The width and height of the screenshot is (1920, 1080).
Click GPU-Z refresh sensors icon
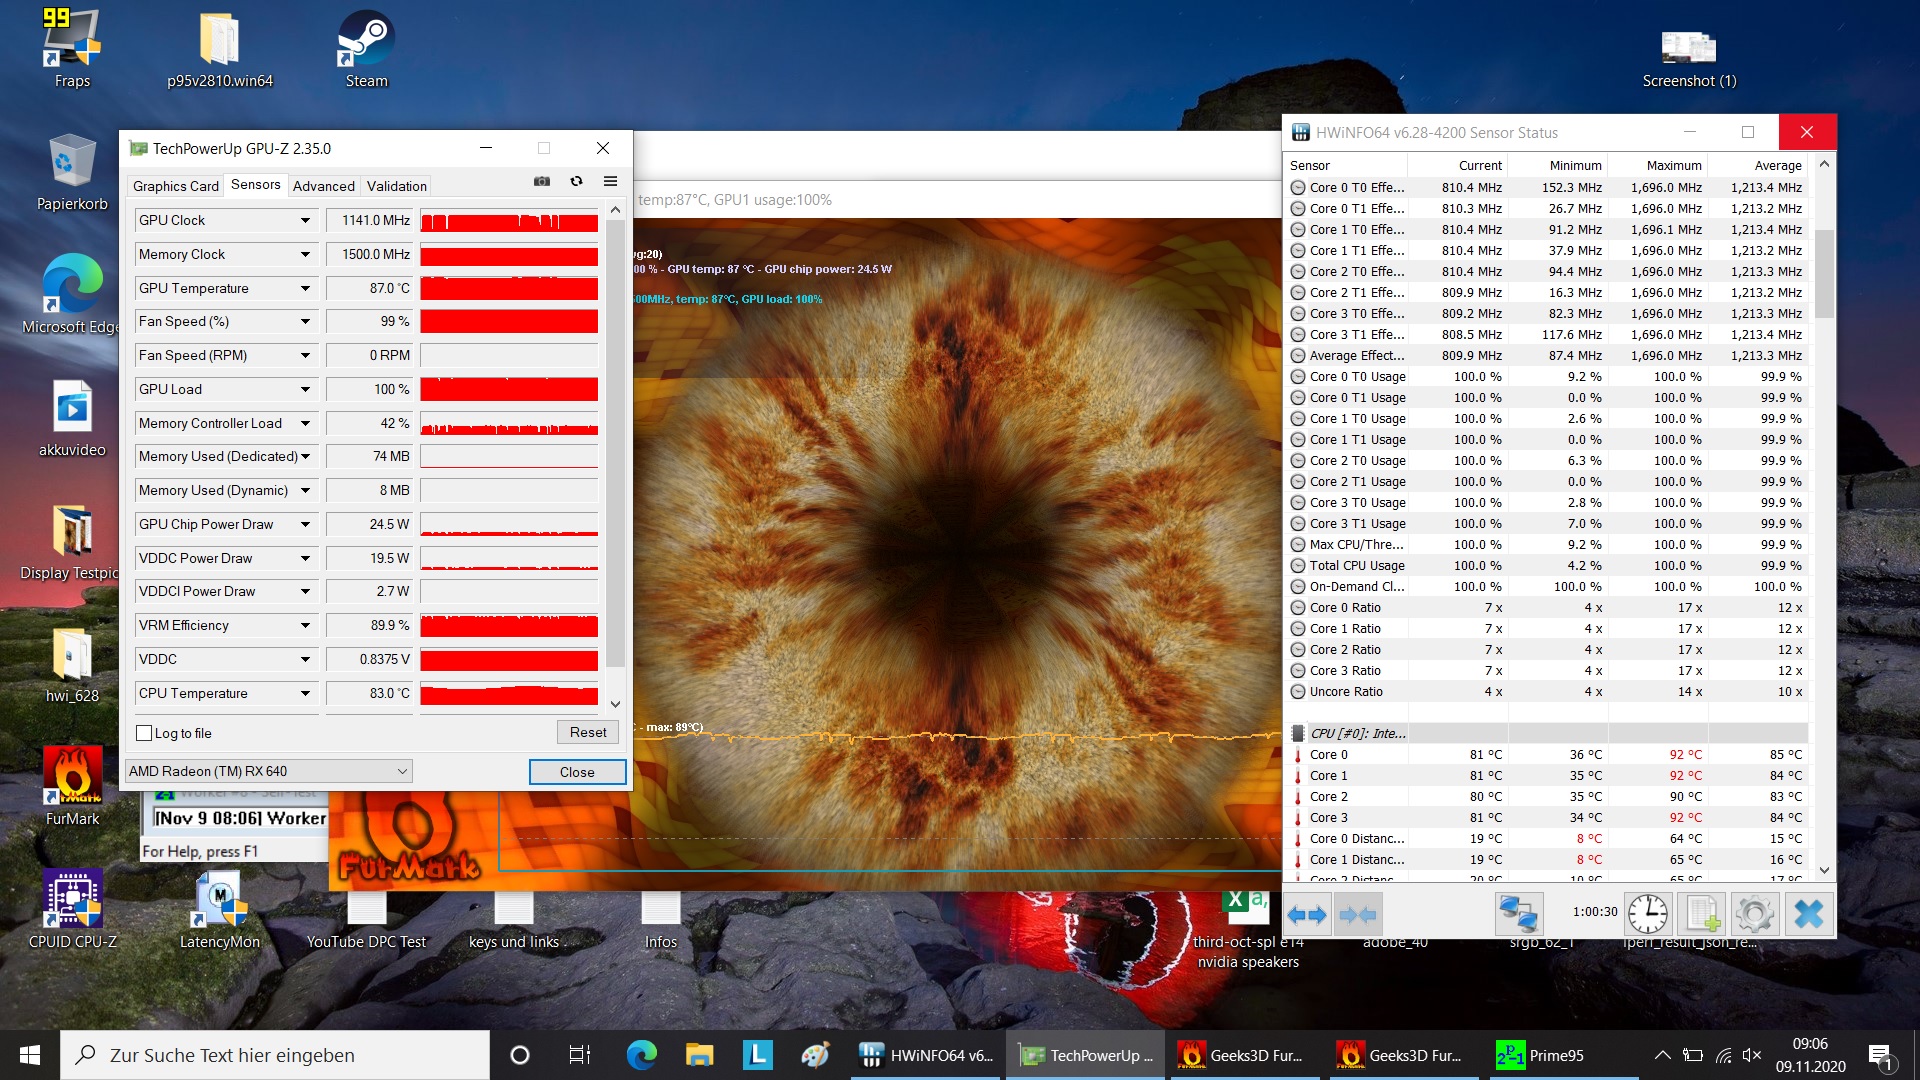576,181
